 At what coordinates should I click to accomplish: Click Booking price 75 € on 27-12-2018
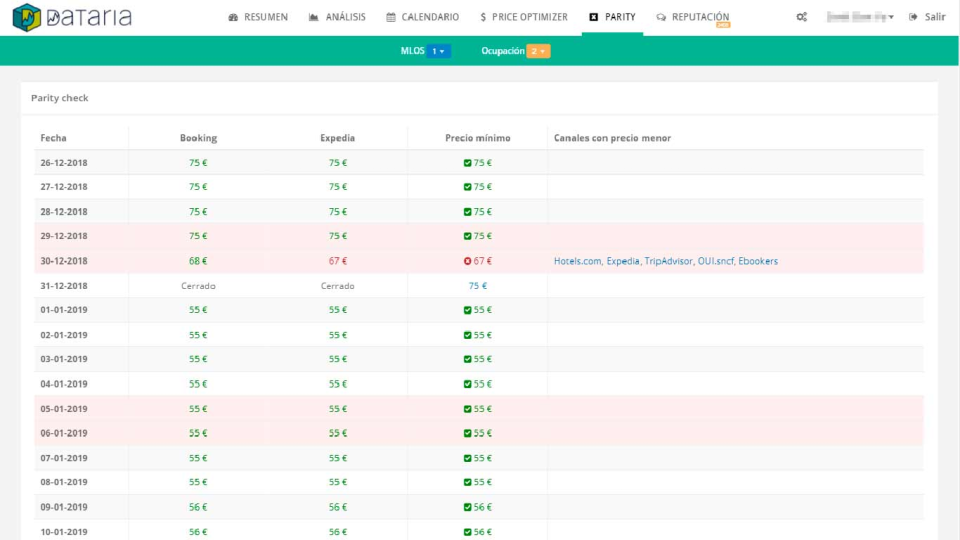click(x=198, y=187)
